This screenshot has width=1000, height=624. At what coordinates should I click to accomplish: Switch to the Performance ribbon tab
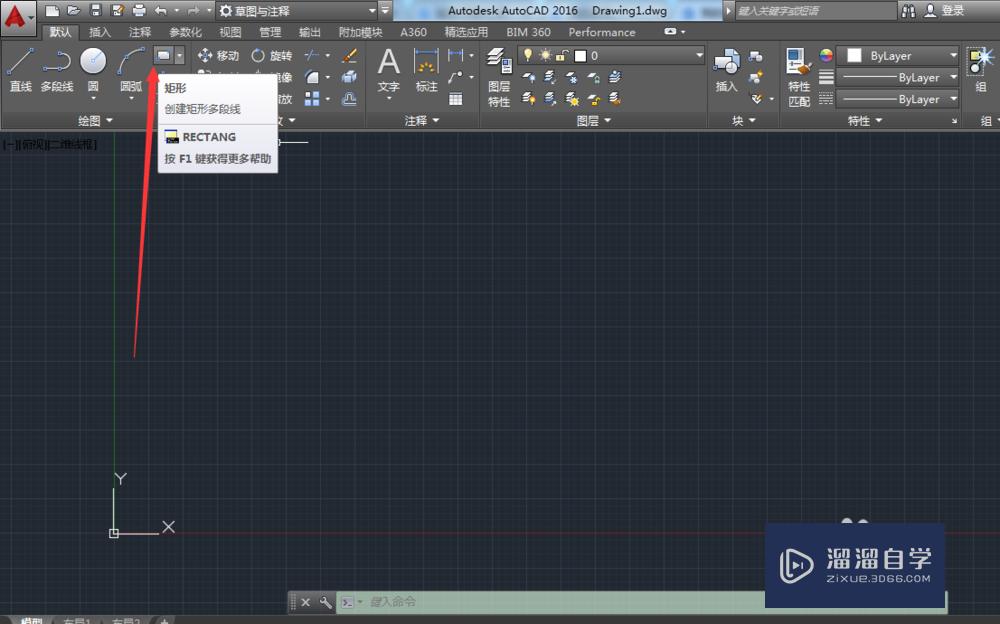[x=602, y=32]
